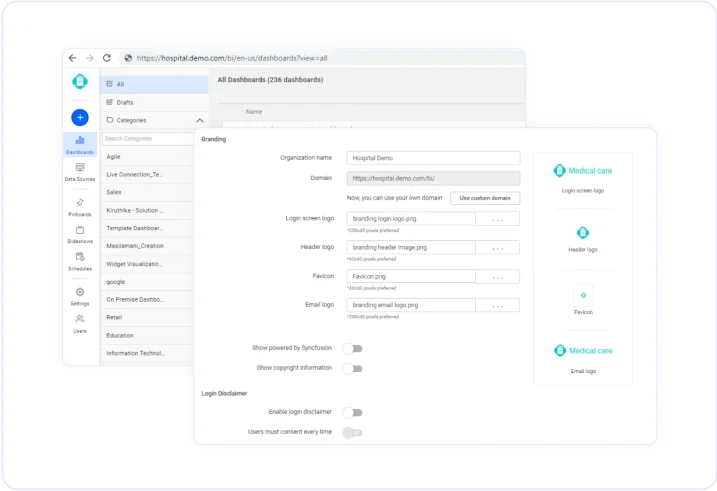Open Schedules in sidebar
717x491 pixels.
tap(80, 262)
